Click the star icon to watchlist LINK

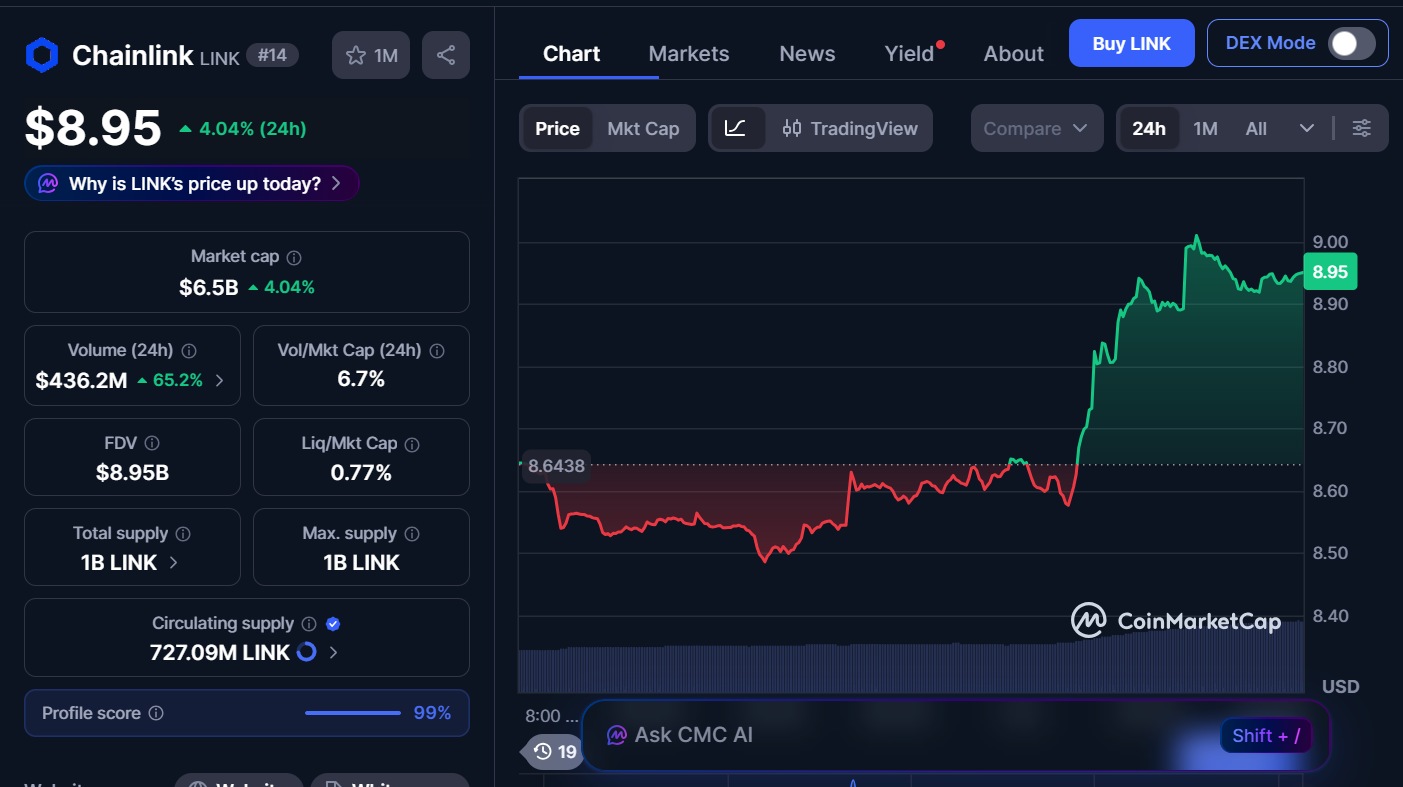click(357, 54)
